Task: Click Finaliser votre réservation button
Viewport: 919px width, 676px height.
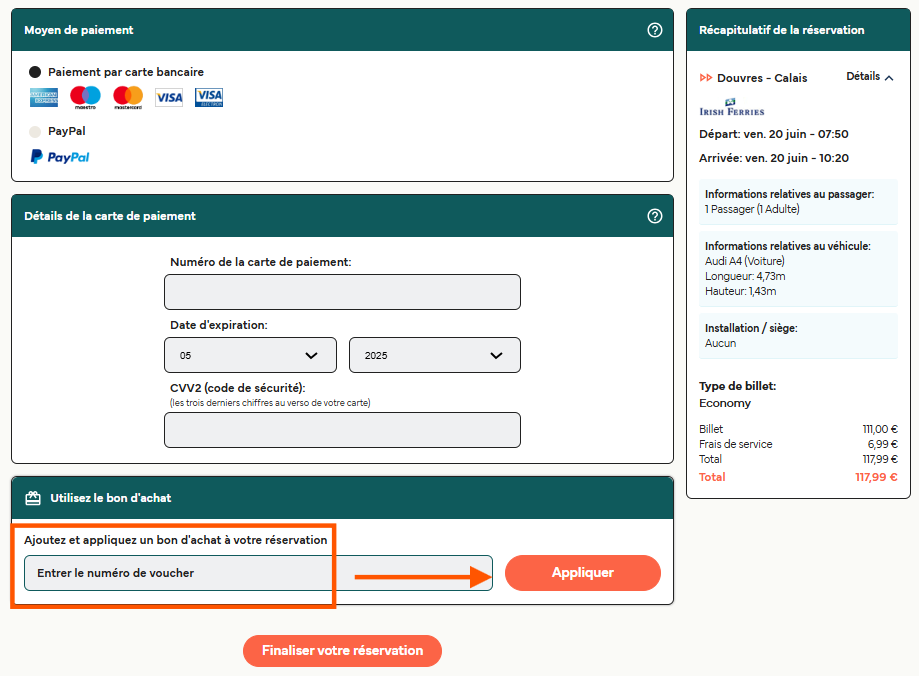Action: click(342, 650)
